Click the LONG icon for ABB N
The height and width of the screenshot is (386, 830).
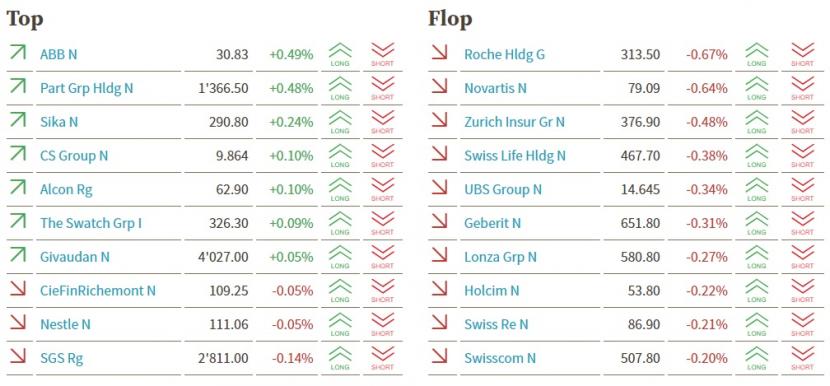pyautogui.click(x=340, y=55)
